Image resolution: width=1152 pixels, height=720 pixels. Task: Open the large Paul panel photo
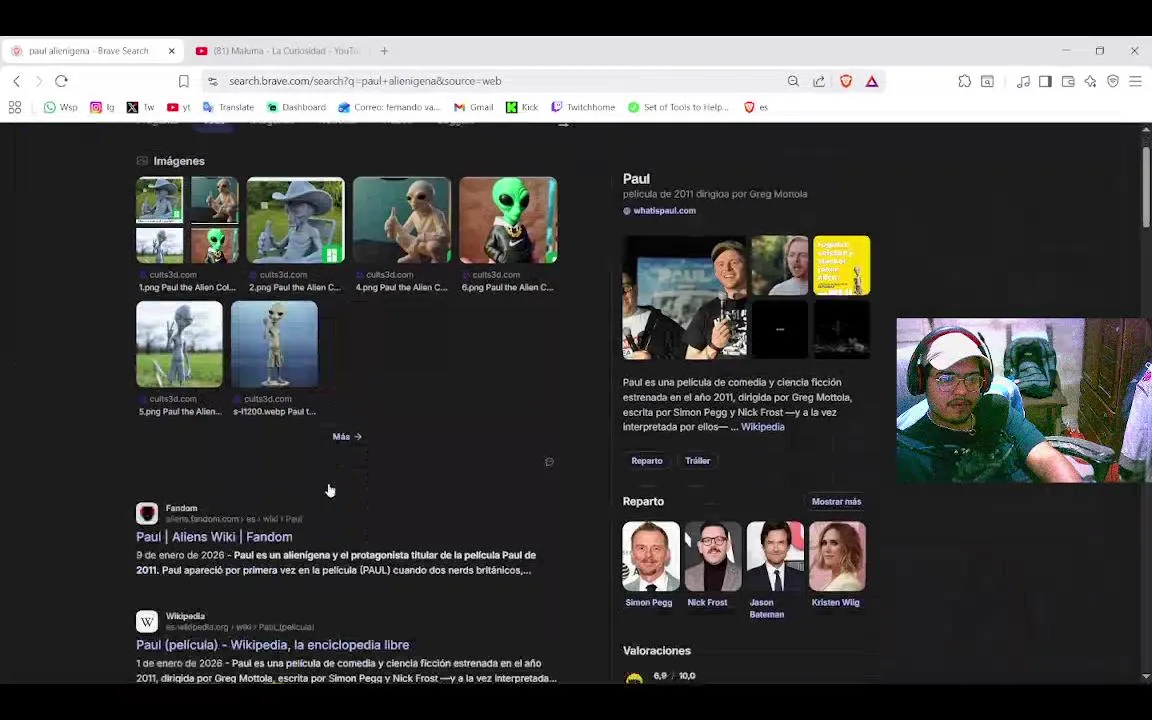tap(685, 298)
